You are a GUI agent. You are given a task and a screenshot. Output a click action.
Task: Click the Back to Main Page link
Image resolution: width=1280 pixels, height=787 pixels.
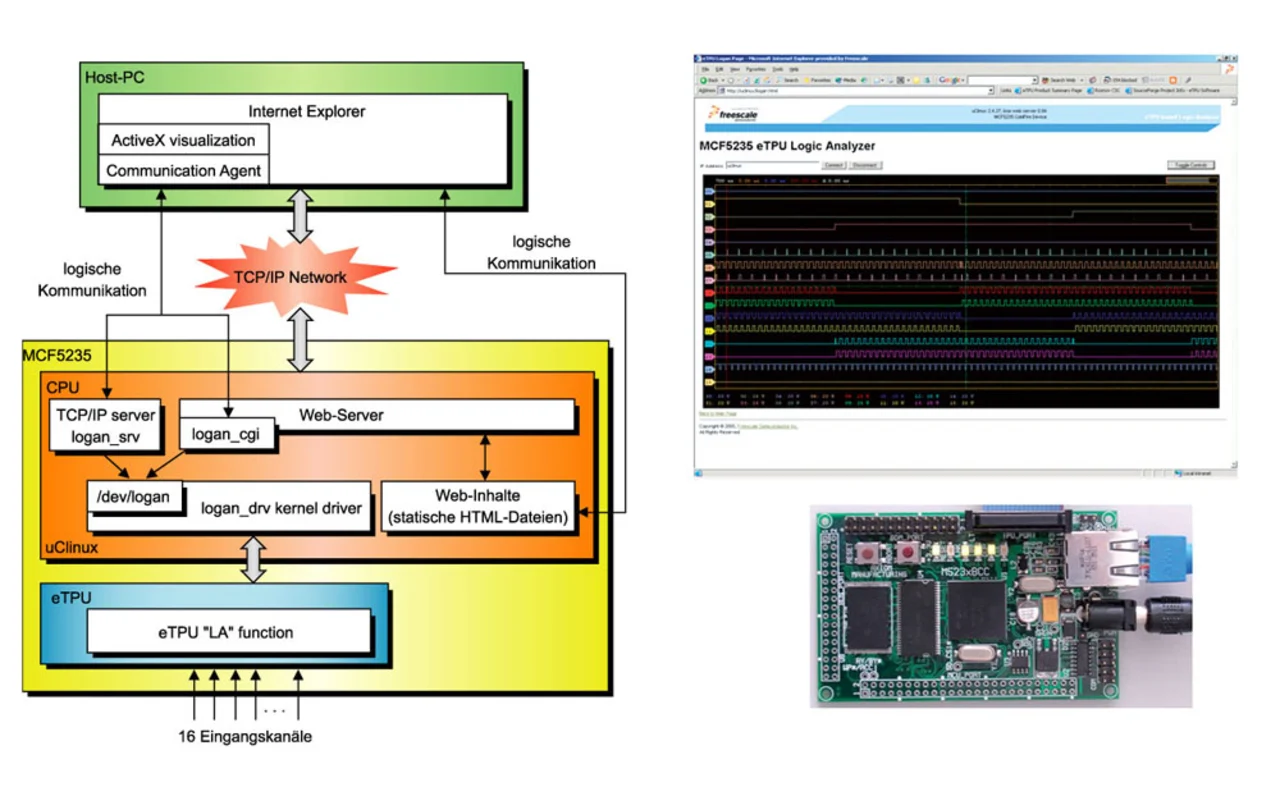point(716,413)
